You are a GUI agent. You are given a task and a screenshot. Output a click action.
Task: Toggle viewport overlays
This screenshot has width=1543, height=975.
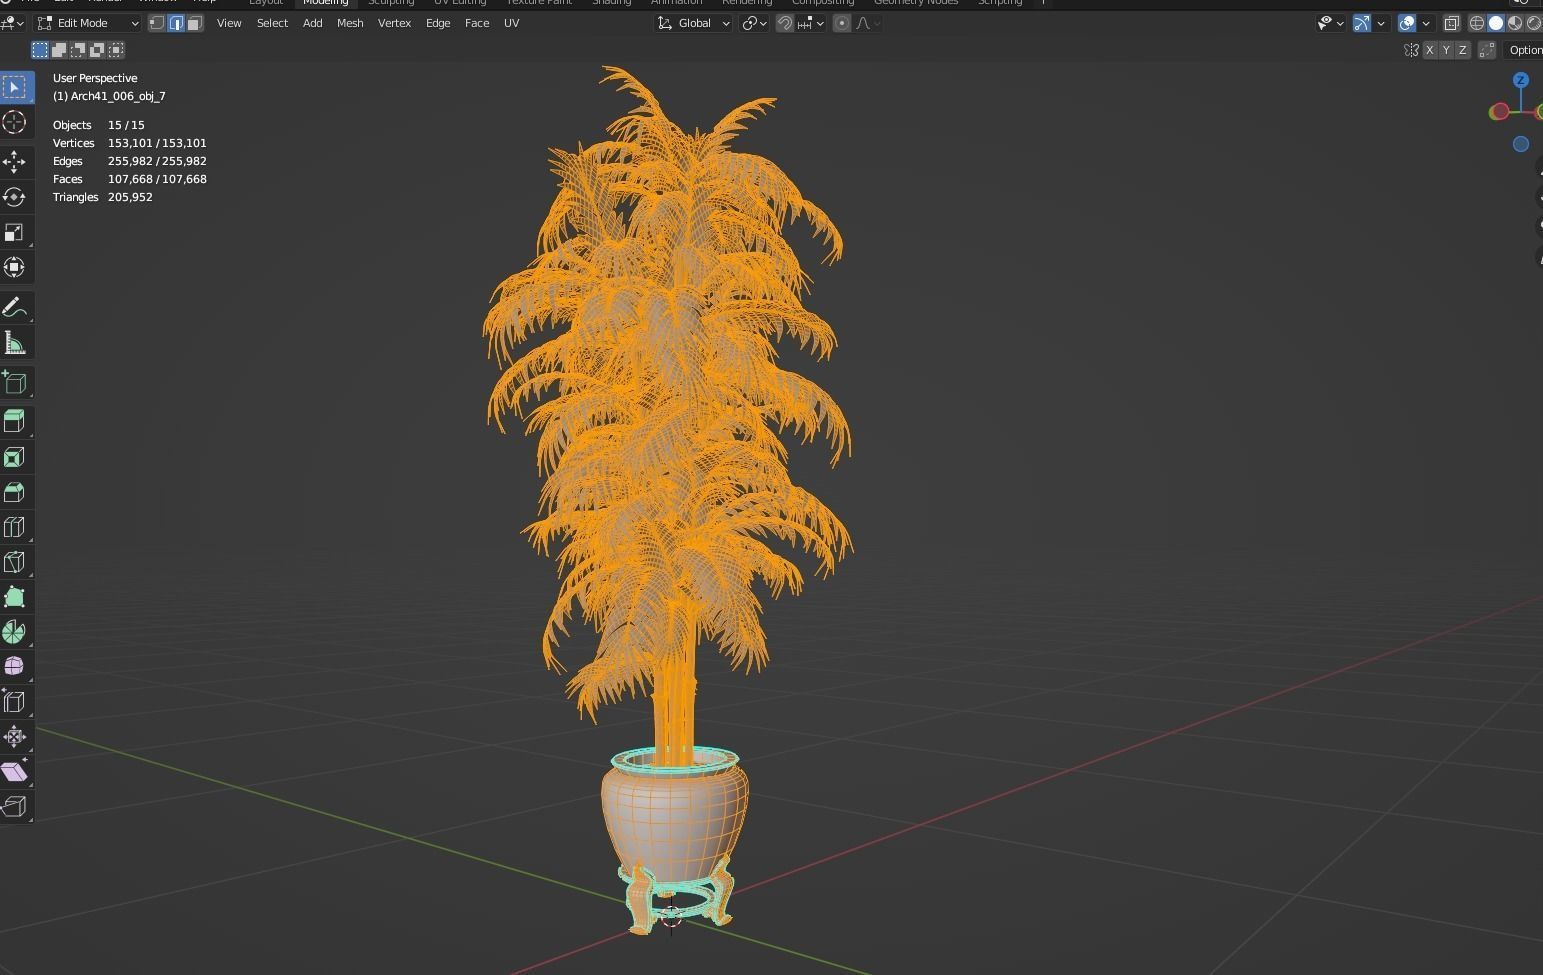coord(1407,23)
